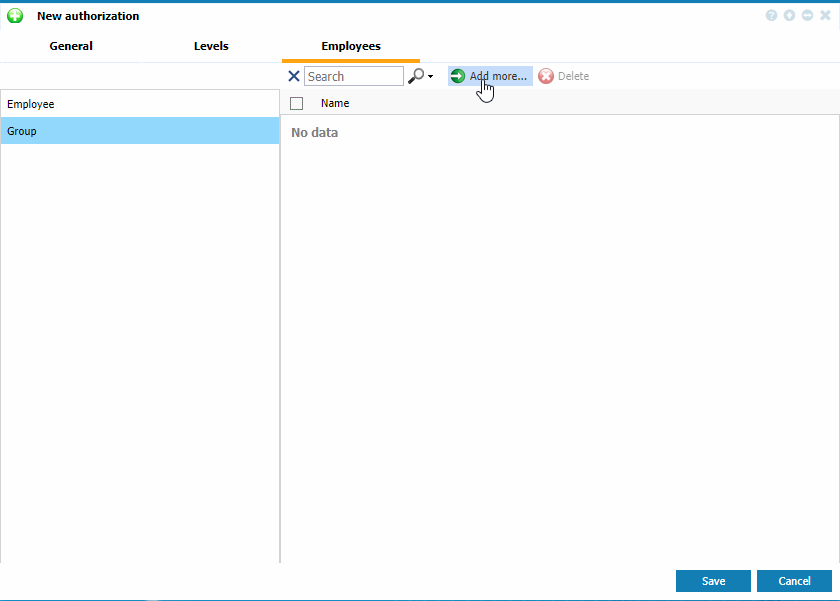Save the new authorization
Screen dimensions: 840x601
coord(713,581)
